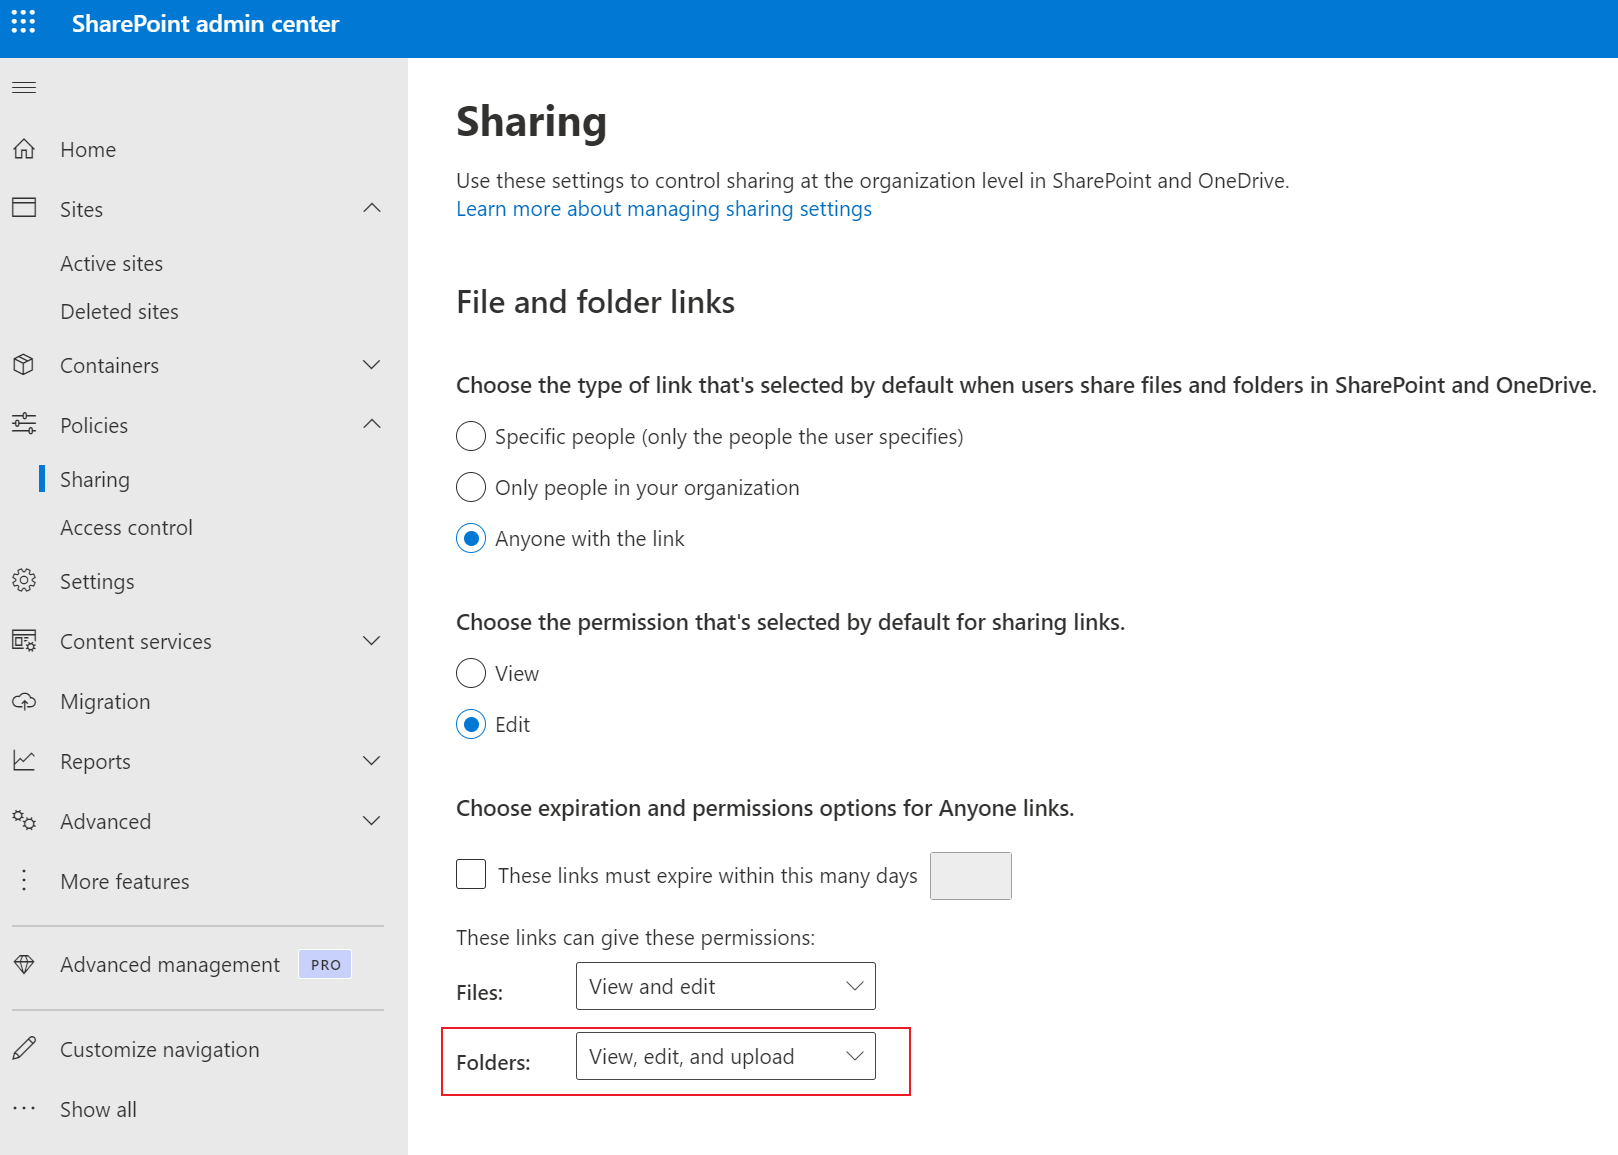The width and height of the screenshot is (1618, 1155).
Task: Click the Advanced management diamond icon
Action: coord(24,964)
